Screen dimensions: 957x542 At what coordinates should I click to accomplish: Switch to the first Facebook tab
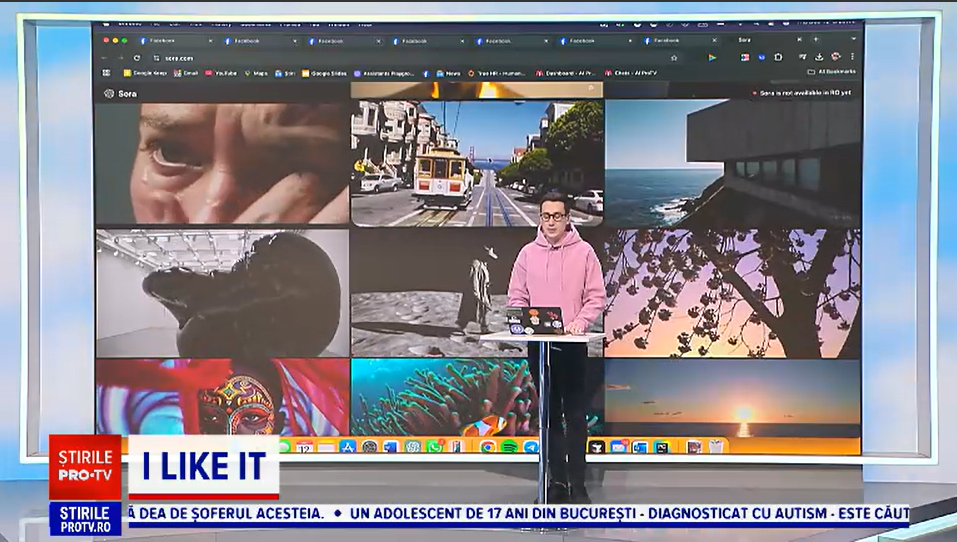(160, 41)
